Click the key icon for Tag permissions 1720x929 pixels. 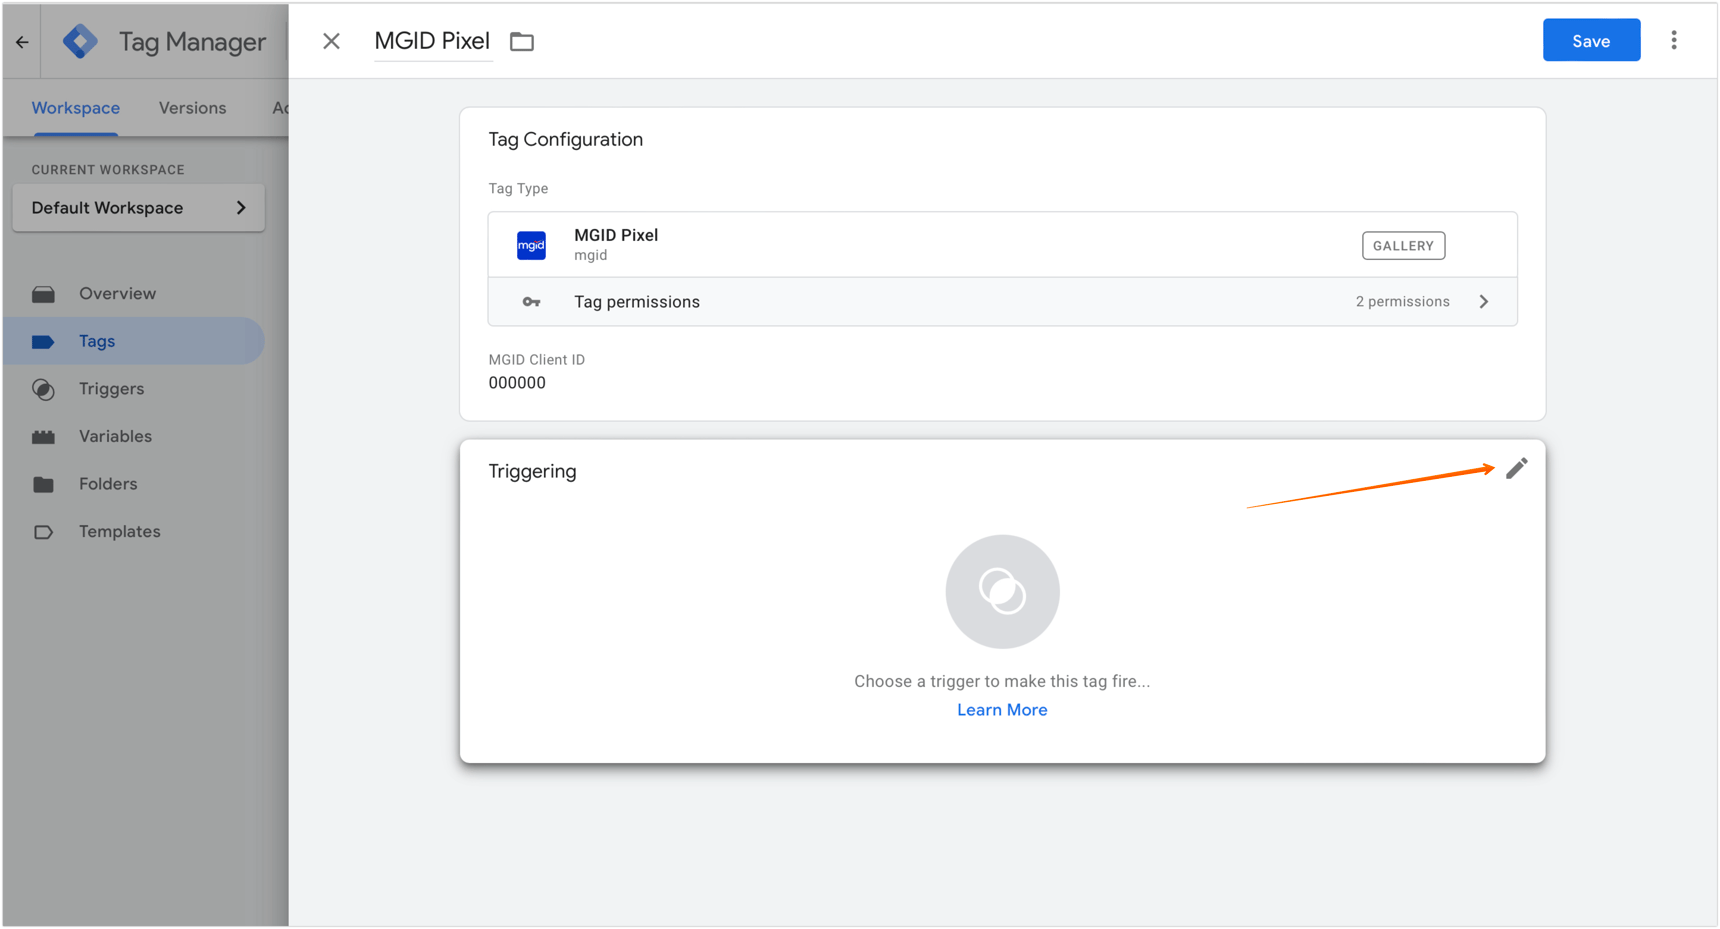[x=530, y=301]
